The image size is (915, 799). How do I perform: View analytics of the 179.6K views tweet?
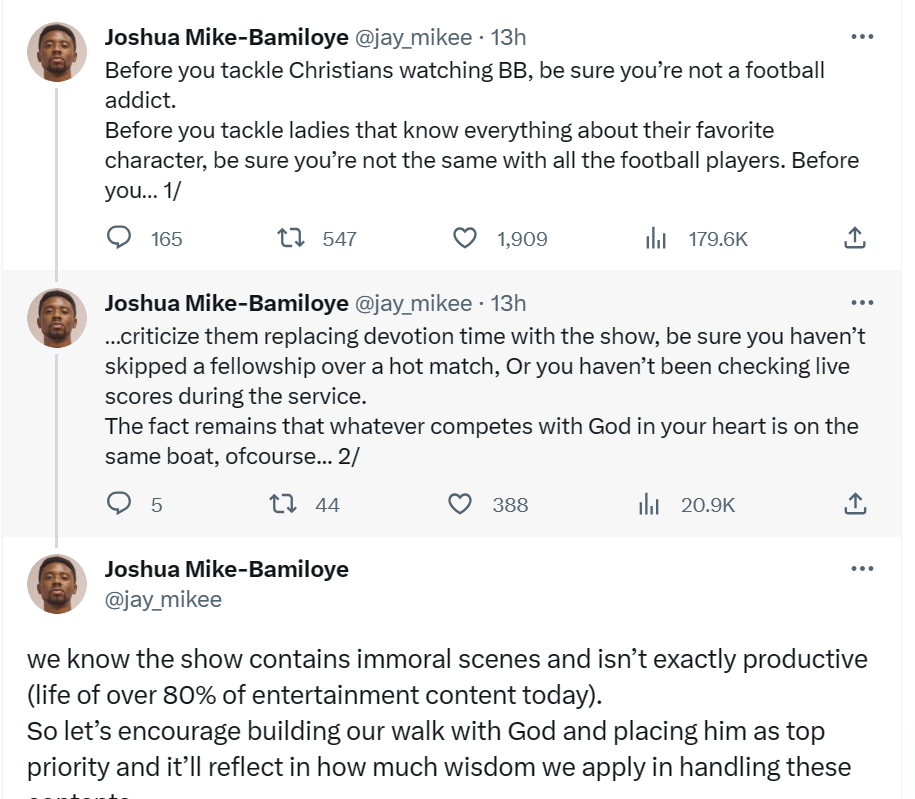656,238
